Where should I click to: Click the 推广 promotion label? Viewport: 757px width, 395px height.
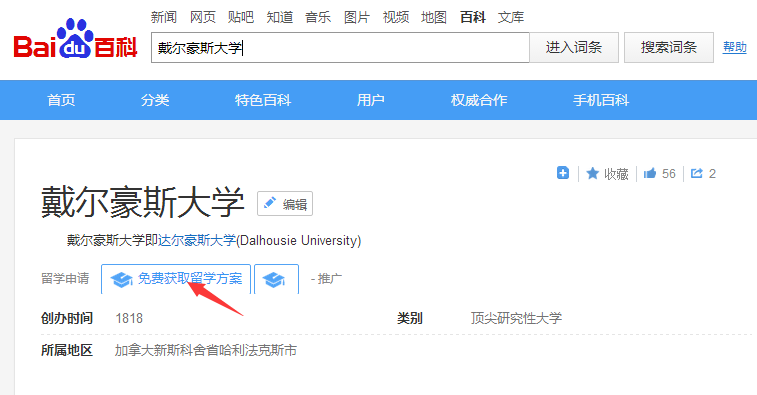[330, 279]
